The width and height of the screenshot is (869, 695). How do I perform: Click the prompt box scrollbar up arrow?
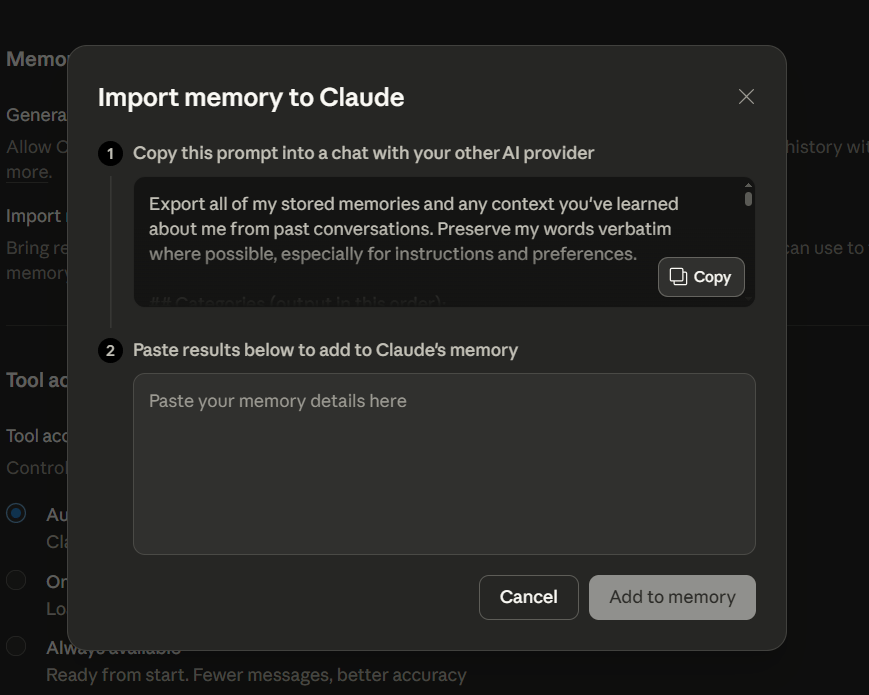(x=748, y=184)
